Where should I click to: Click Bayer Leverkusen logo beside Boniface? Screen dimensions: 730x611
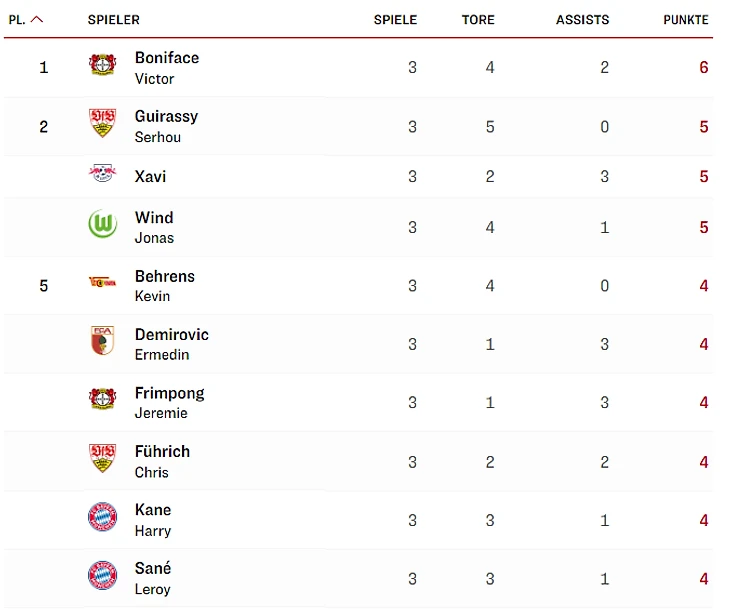point(102,66)
